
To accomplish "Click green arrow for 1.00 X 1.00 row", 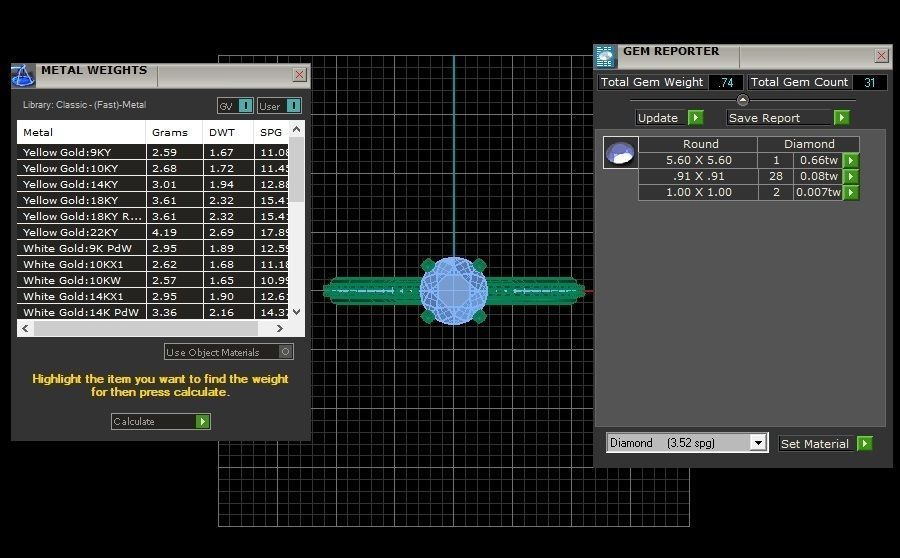I will click(x=851, y=192).
